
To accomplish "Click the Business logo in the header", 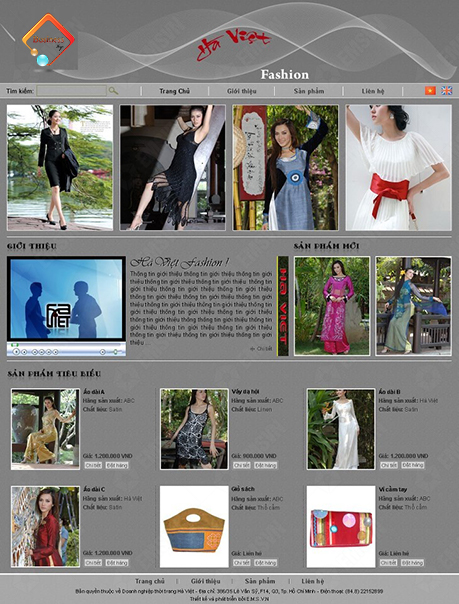I will [48, 40].
